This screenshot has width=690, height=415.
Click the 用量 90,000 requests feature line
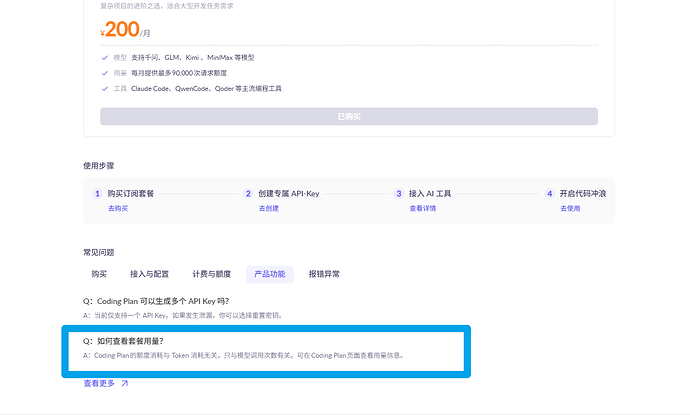click(164, 73)
